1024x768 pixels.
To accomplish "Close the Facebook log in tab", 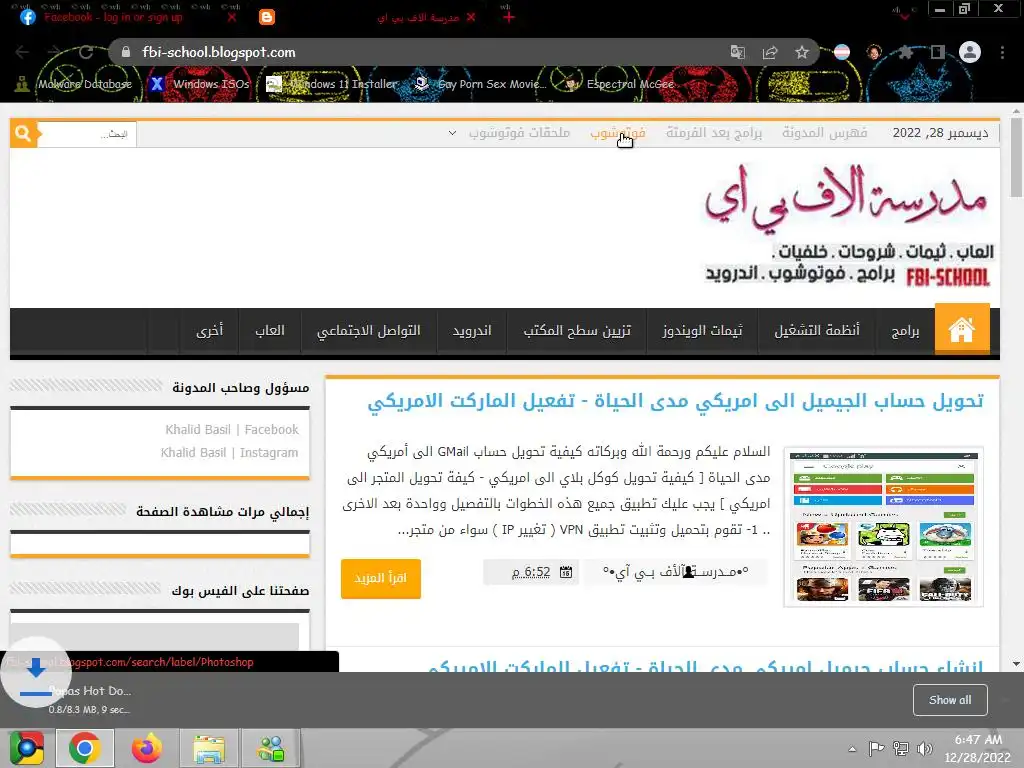I will (x=232, y=18).
